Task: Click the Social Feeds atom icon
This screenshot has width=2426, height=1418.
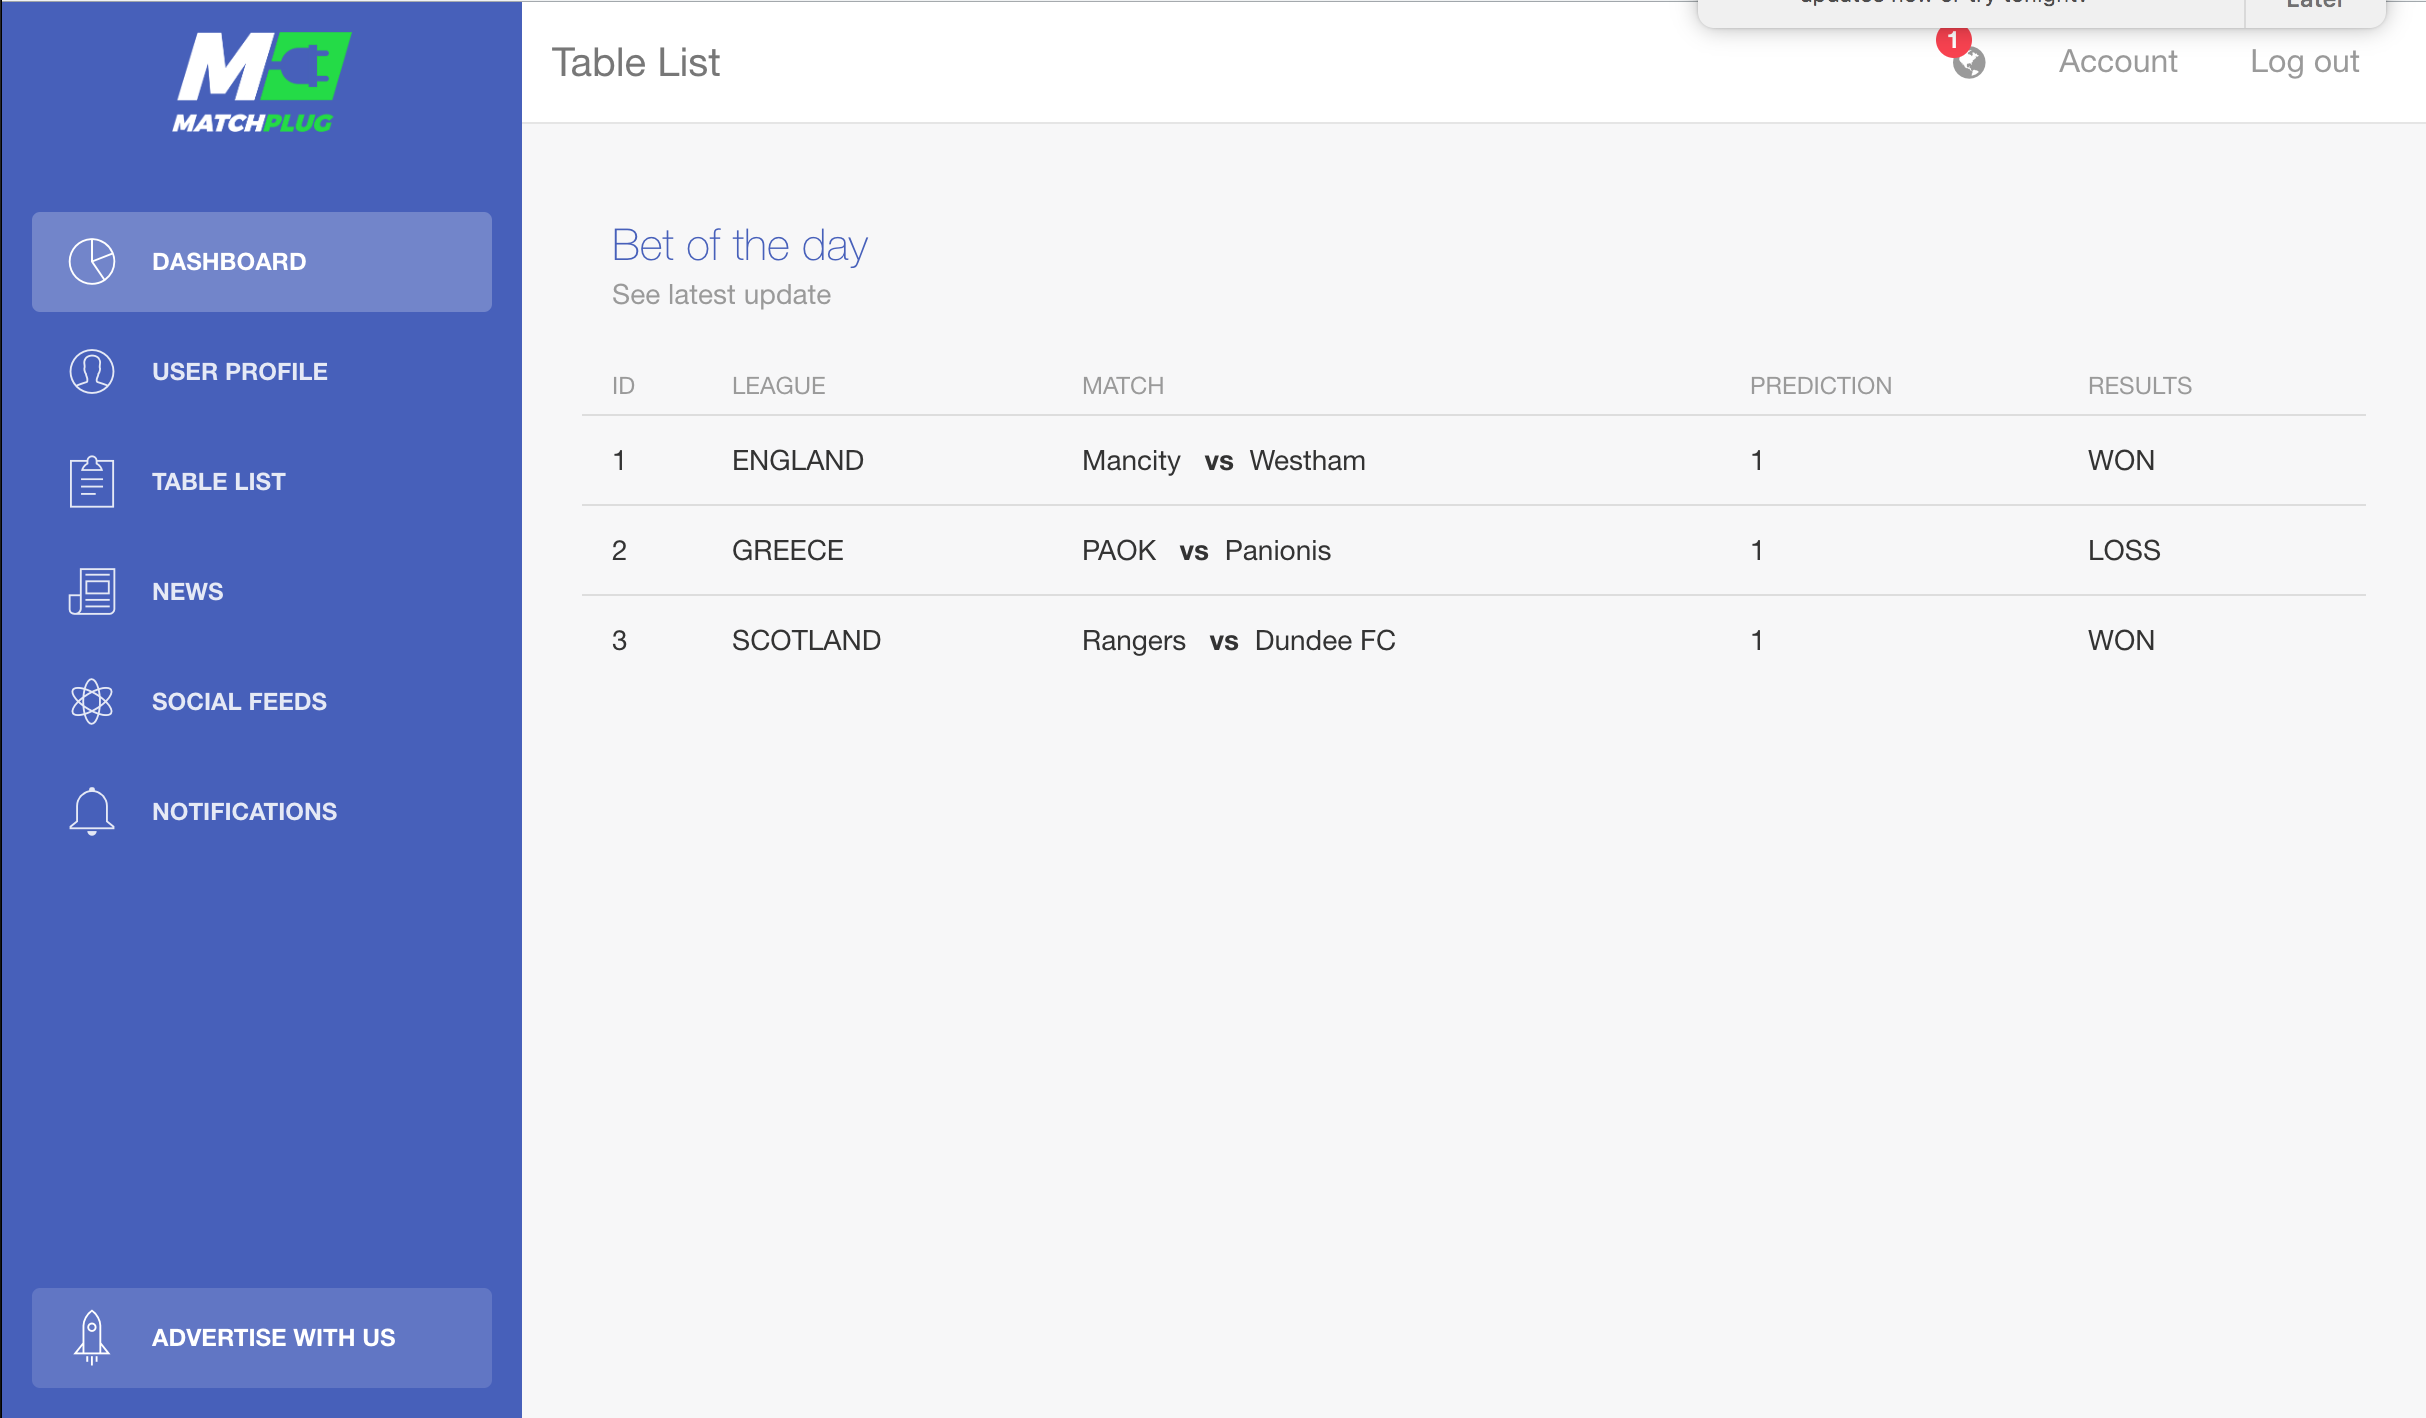Action: click(x=92, y=701)
